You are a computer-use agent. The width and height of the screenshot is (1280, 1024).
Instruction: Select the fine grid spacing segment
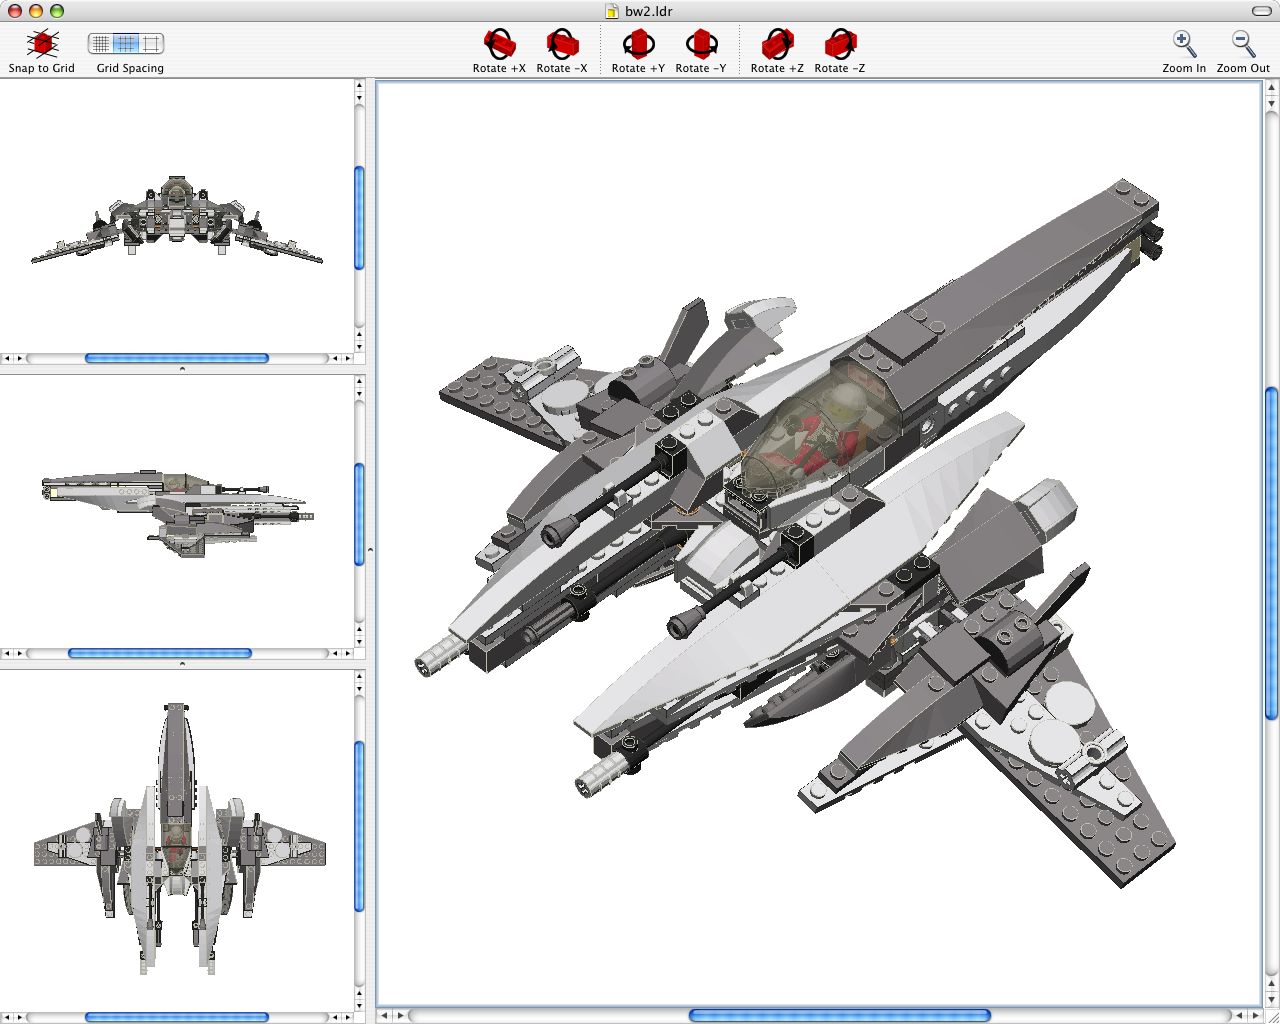102,44
